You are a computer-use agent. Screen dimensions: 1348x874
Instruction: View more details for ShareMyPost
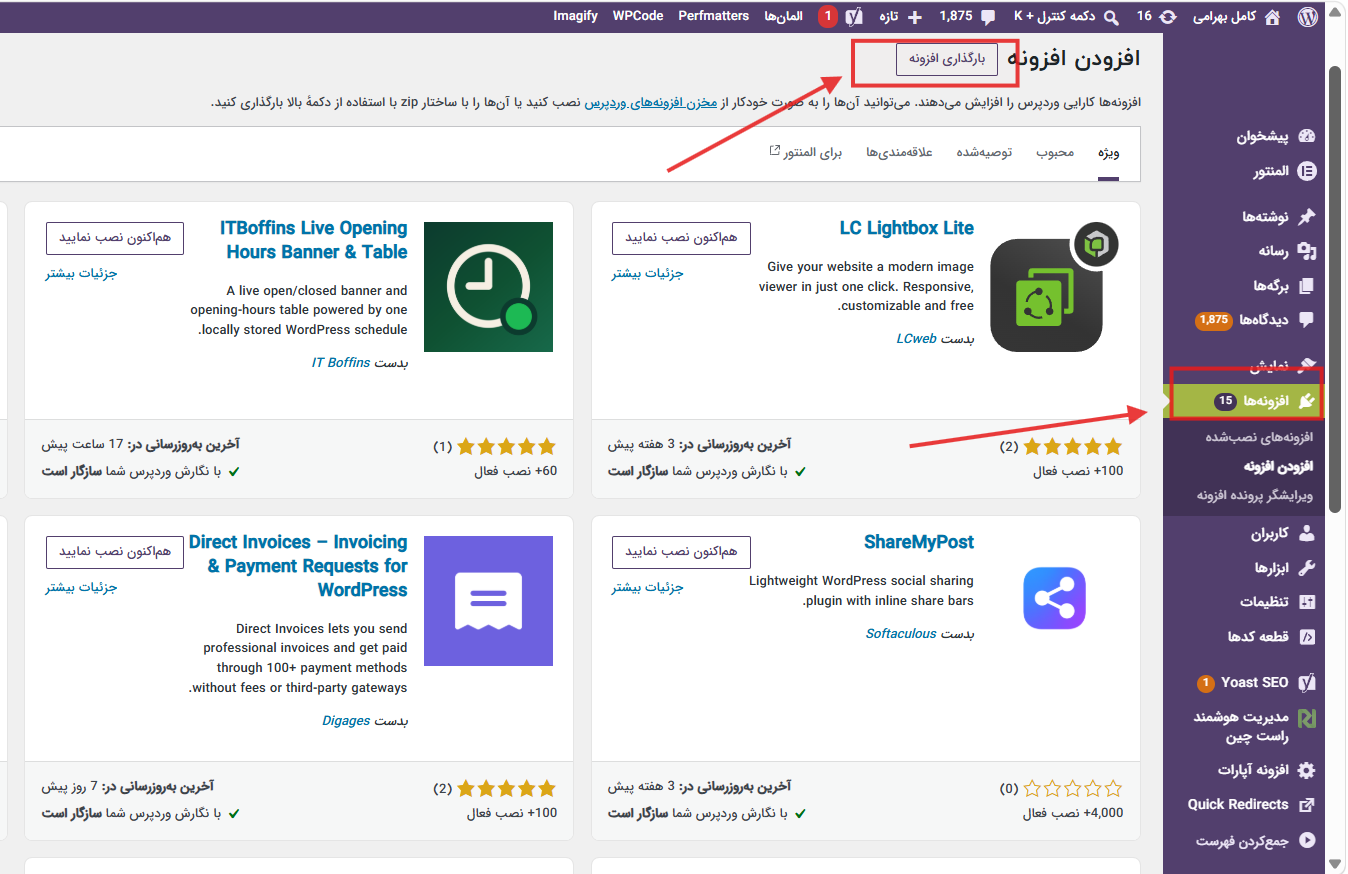[647, 587]
